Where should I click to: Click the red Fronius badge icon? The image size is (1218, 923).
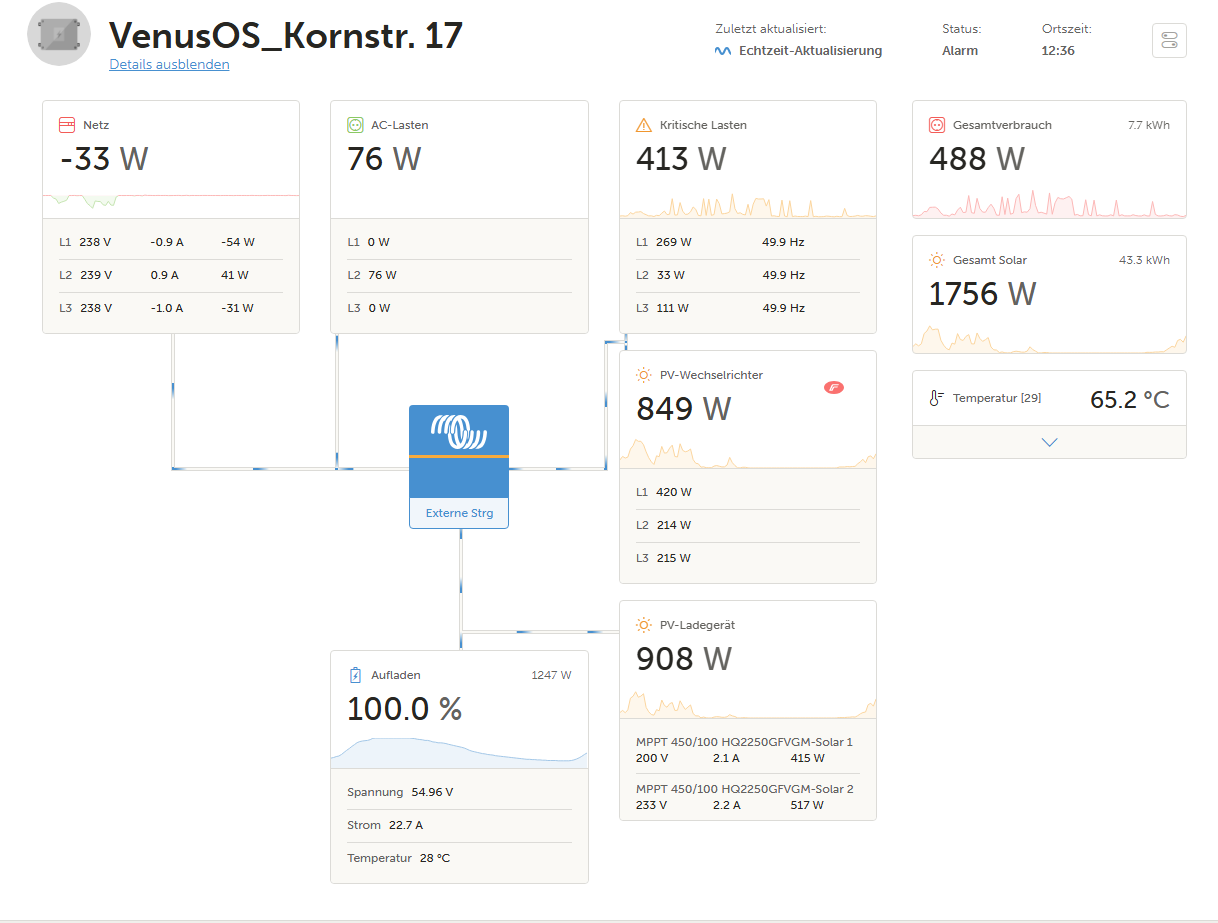point(834,387)
